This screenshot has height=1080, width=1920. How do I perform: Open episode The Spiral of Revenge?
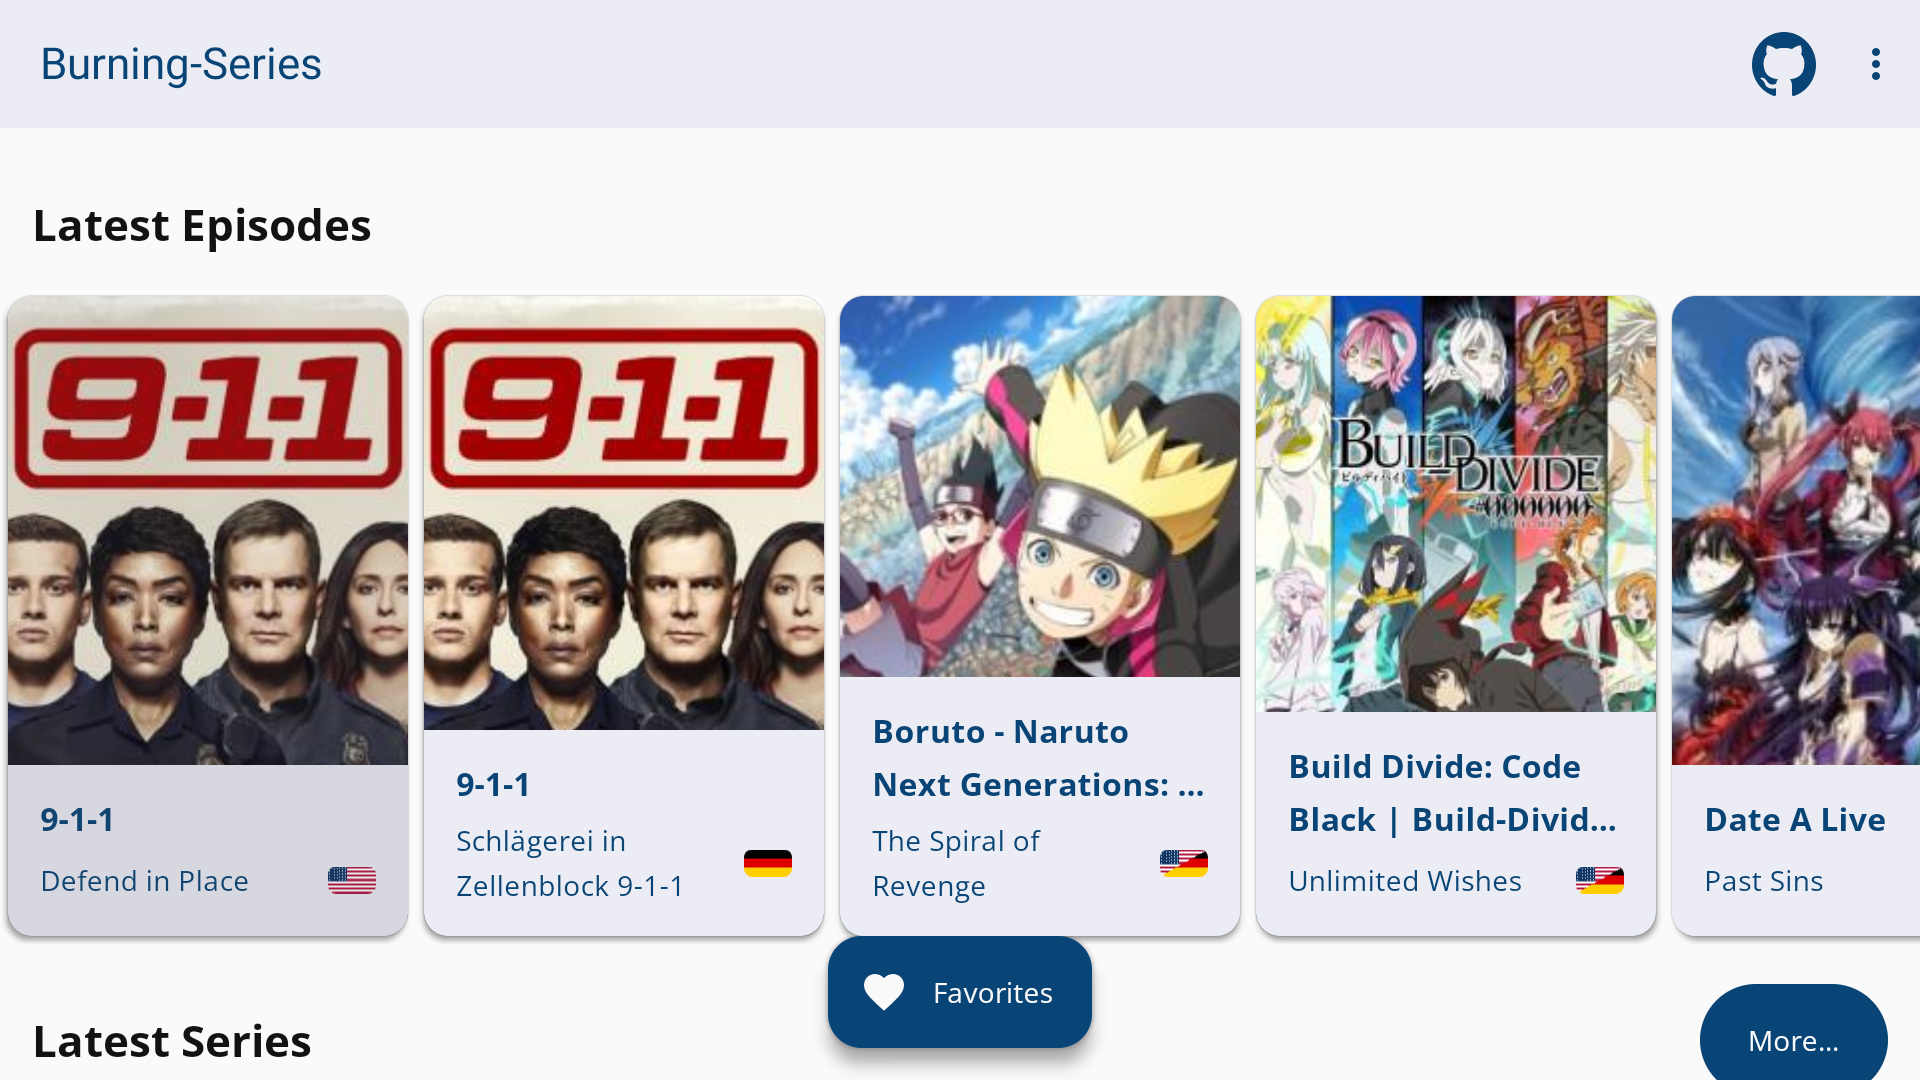956,864
